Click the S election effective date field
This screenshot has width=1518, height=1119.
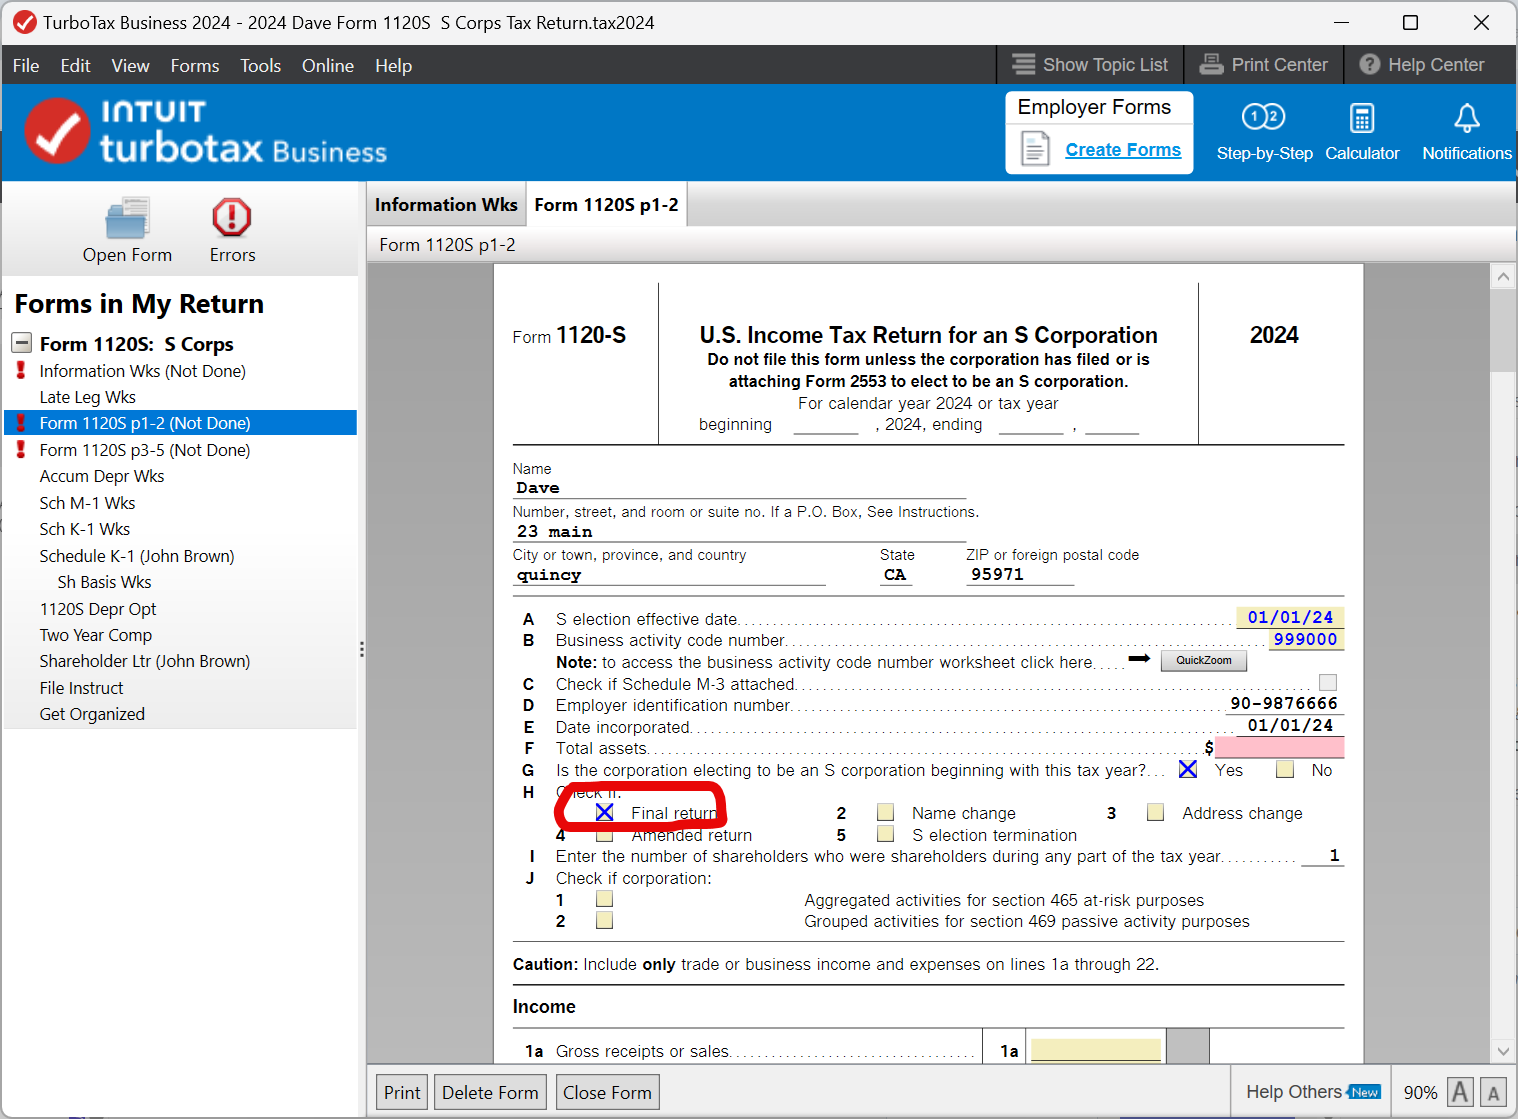(1290, 617)
